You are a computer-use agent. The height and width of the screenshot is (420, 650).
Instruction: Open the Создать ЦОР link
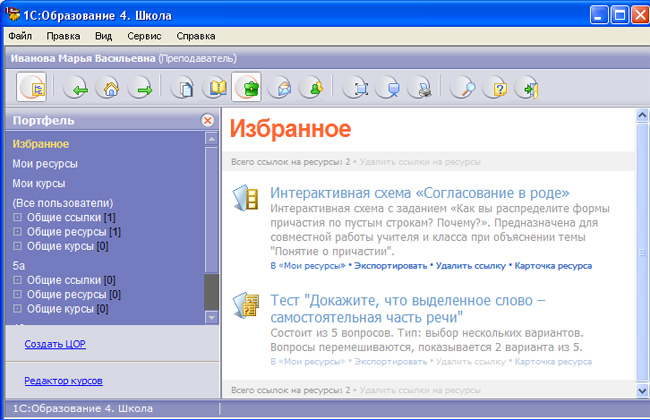point(55,344)
